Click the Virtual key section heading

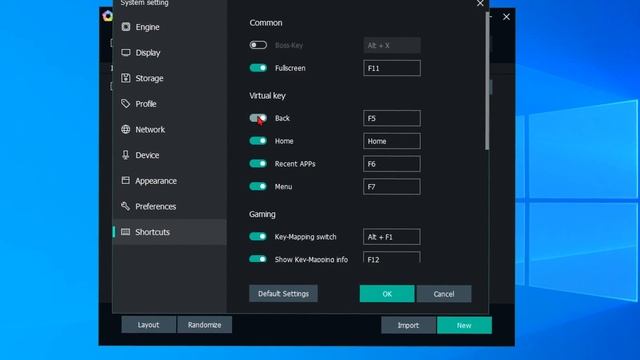pyautogui.click(x=267, y=96)
